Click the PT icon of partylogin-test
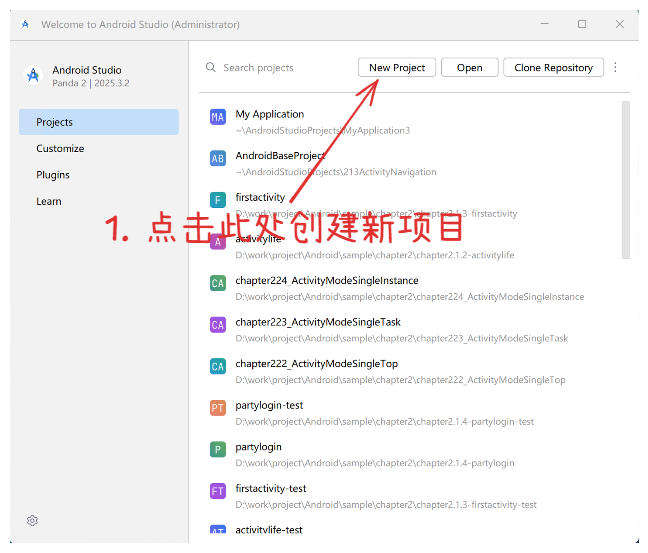The image size is (648, 553). [x=218, y=408]
